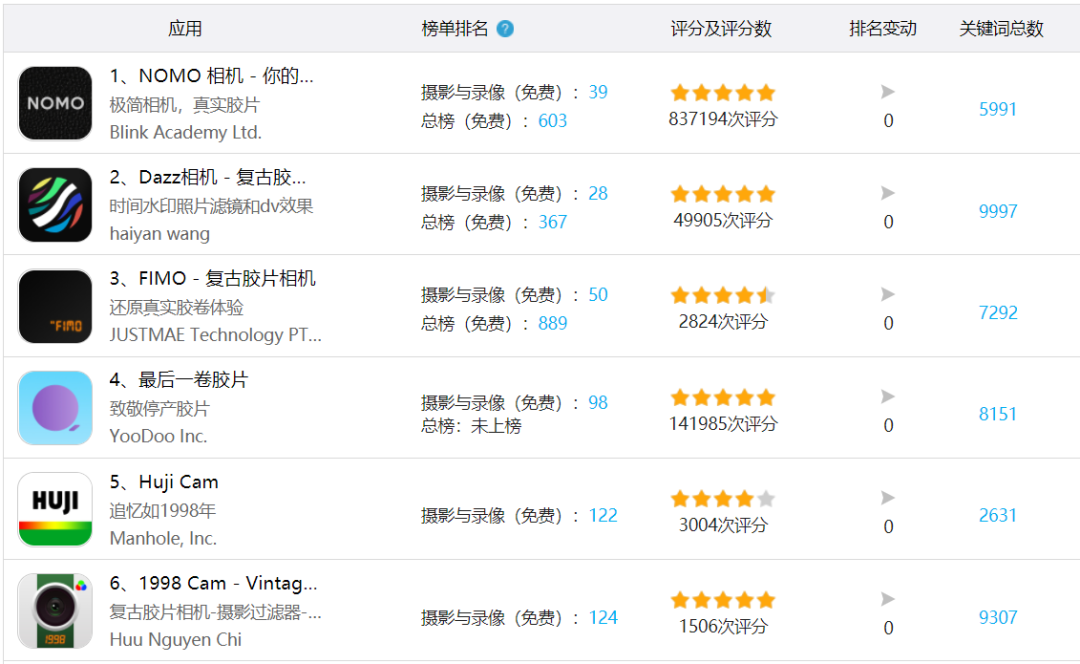Click the 1998 Cam app icon
The image size is (1080, 664).
click(55, 611)
